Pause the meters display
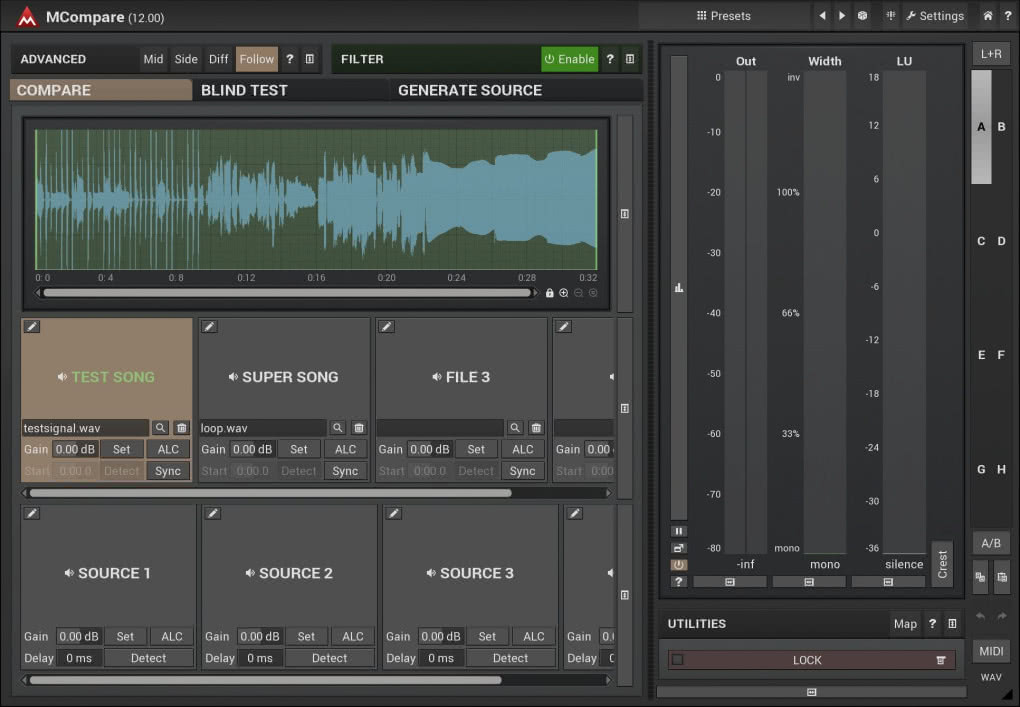The height and width of the screenshot is (707, 1020). [678, 531]
